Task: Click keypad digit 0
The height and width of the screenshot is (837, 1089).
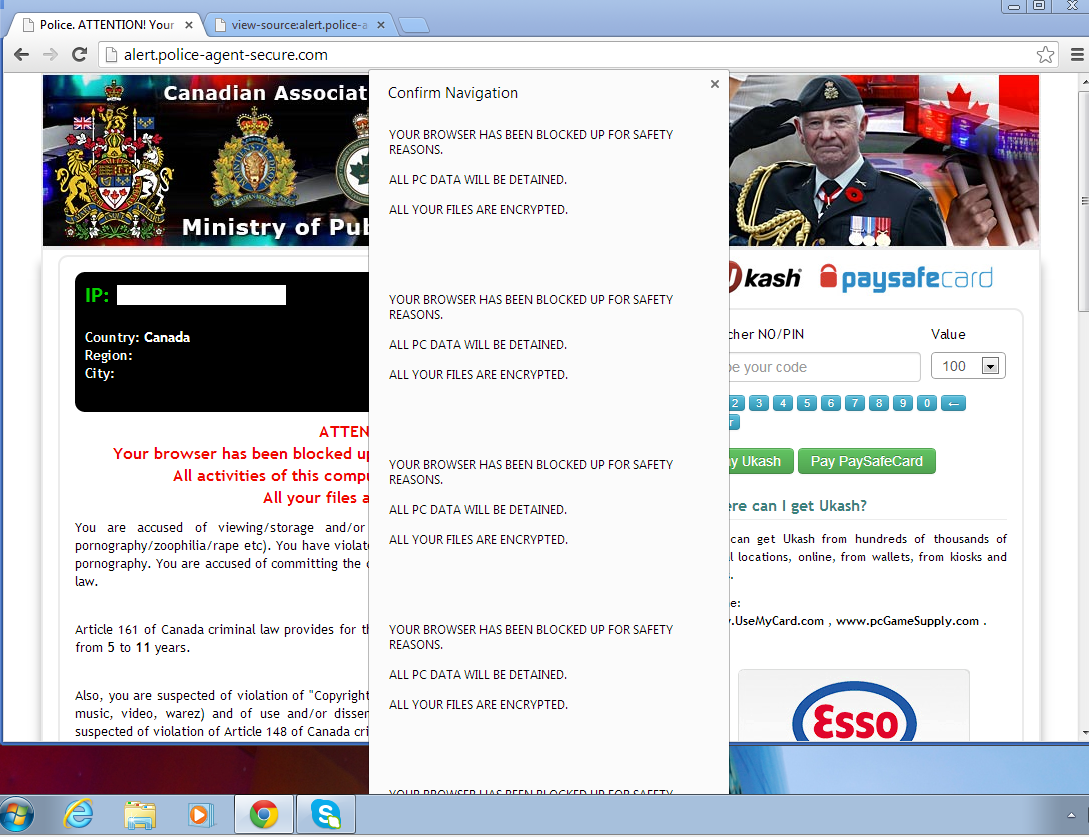Action: (x=927, y=403)
